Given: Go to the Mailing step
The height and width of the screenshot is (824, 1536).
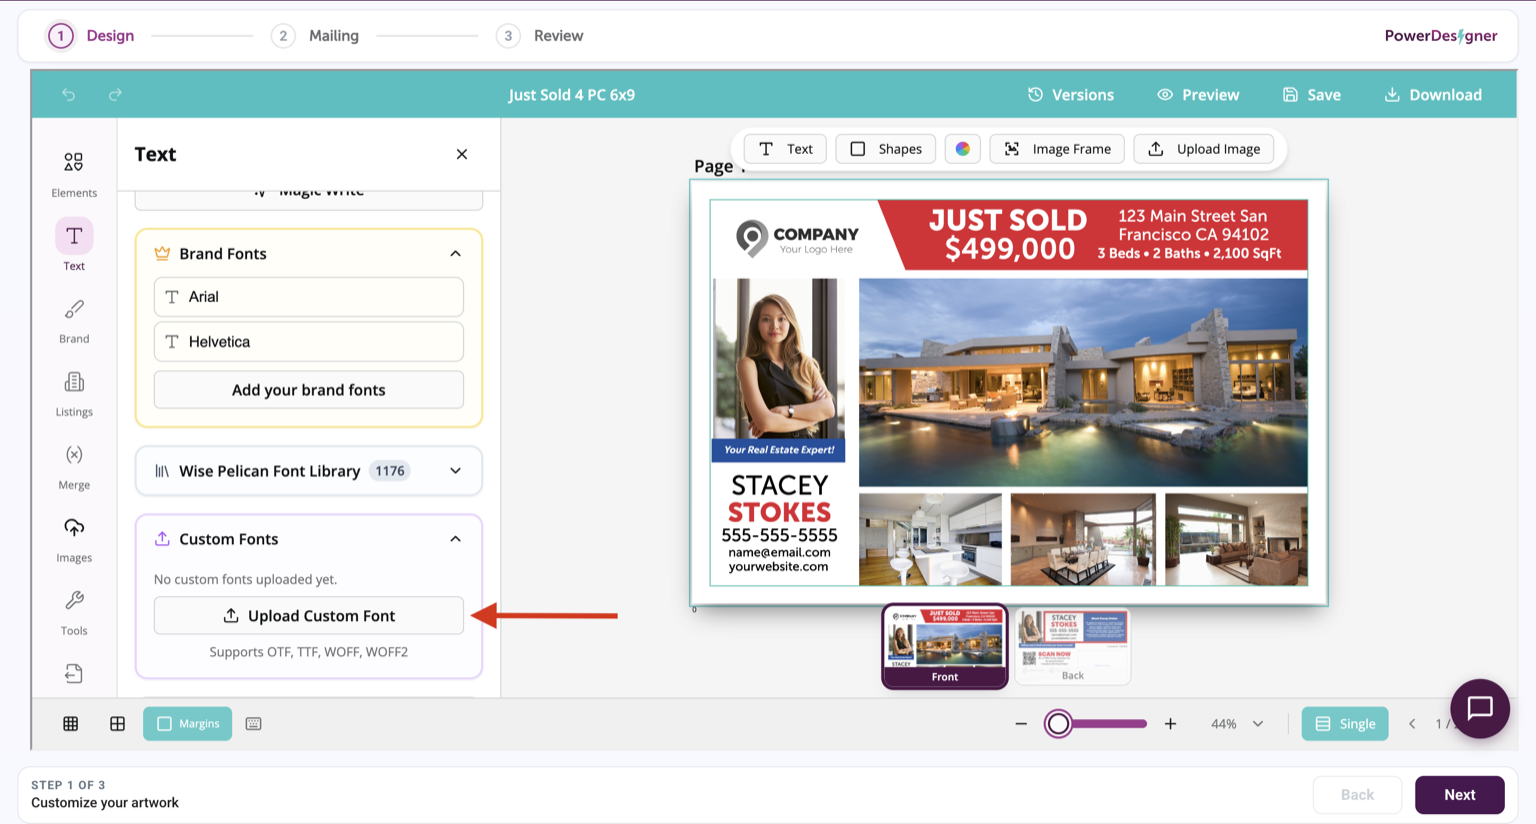Looking at the screenshot, I should pyautogui.click(x=315, y=36).
